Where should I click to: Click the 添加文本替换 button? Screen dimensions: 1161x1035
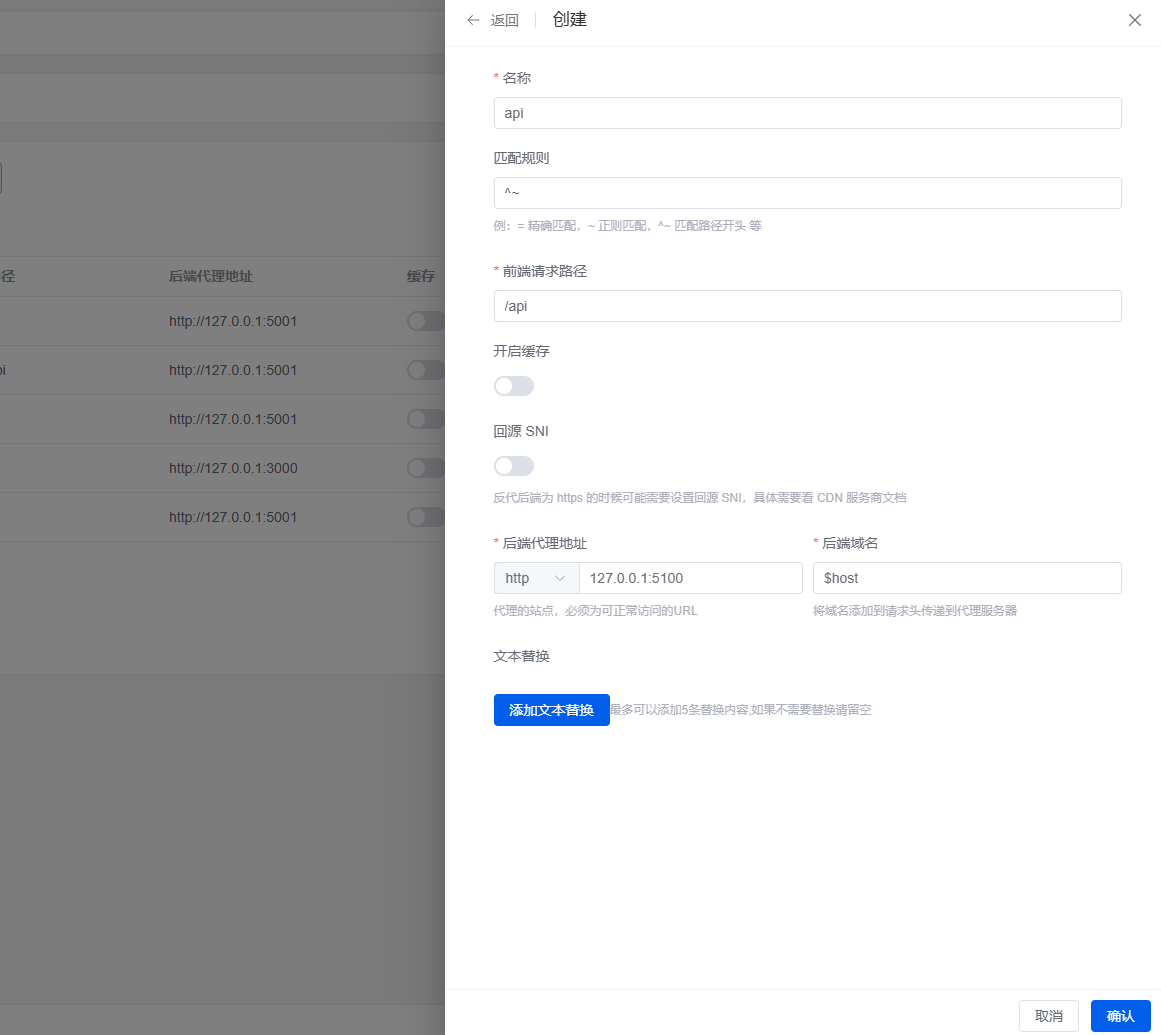pos(551,710)
